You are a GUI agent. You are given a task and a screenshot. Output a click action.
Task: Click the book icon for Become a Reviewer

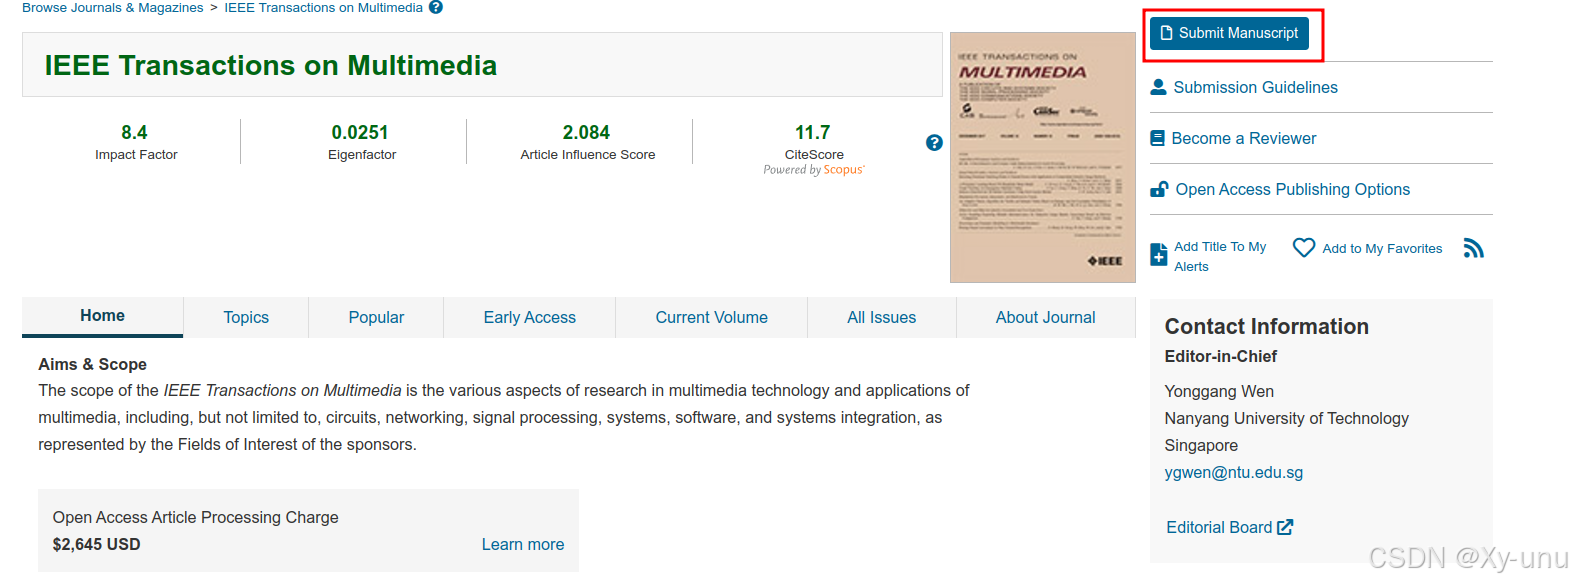pos(1157,138)
